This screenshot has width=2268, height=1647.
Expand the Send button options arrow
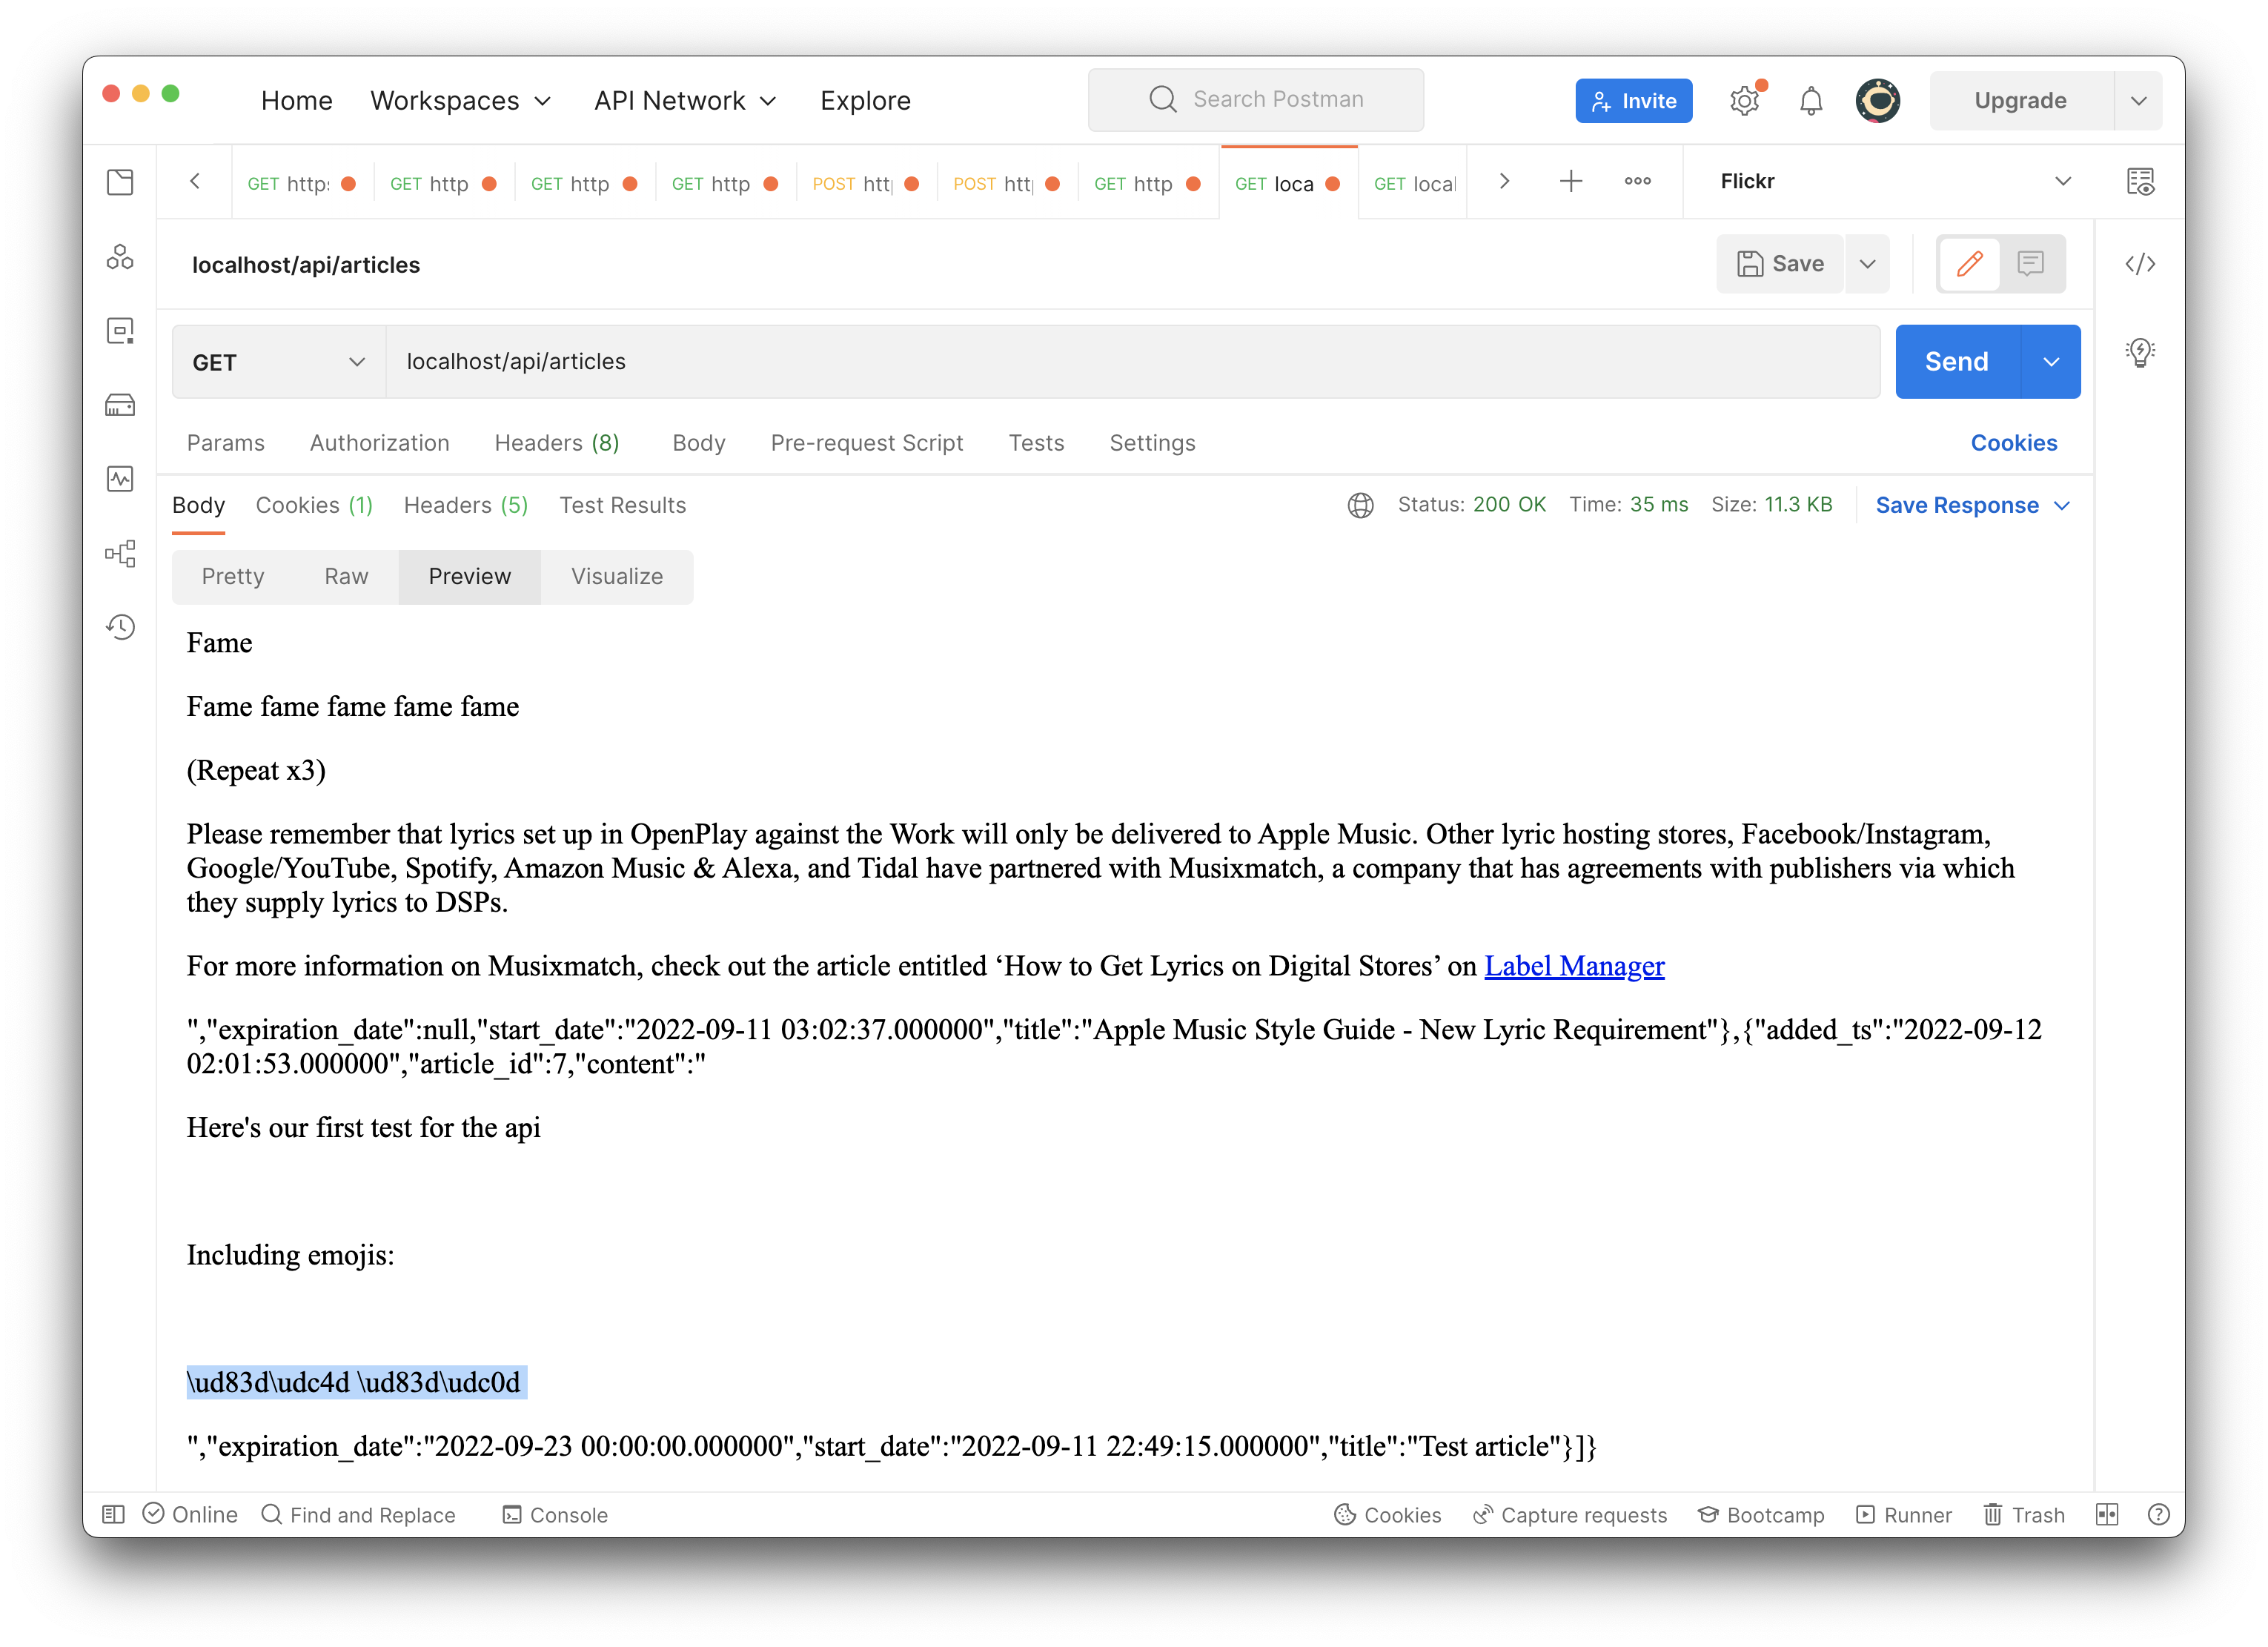tap(2051, 362)
